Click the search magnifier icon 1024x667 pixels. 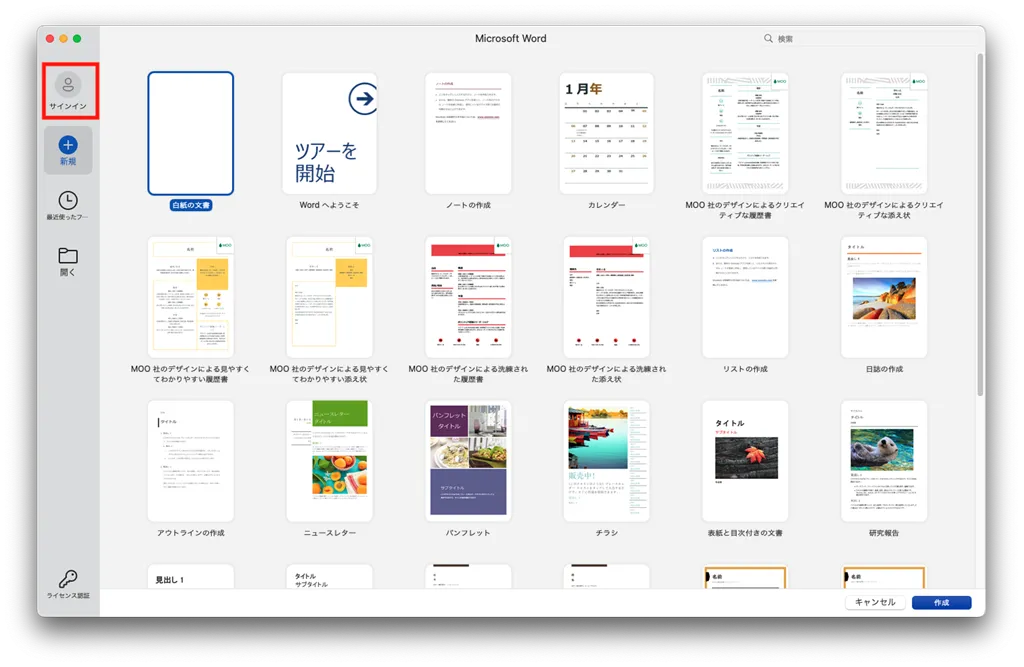pos(768,39)
